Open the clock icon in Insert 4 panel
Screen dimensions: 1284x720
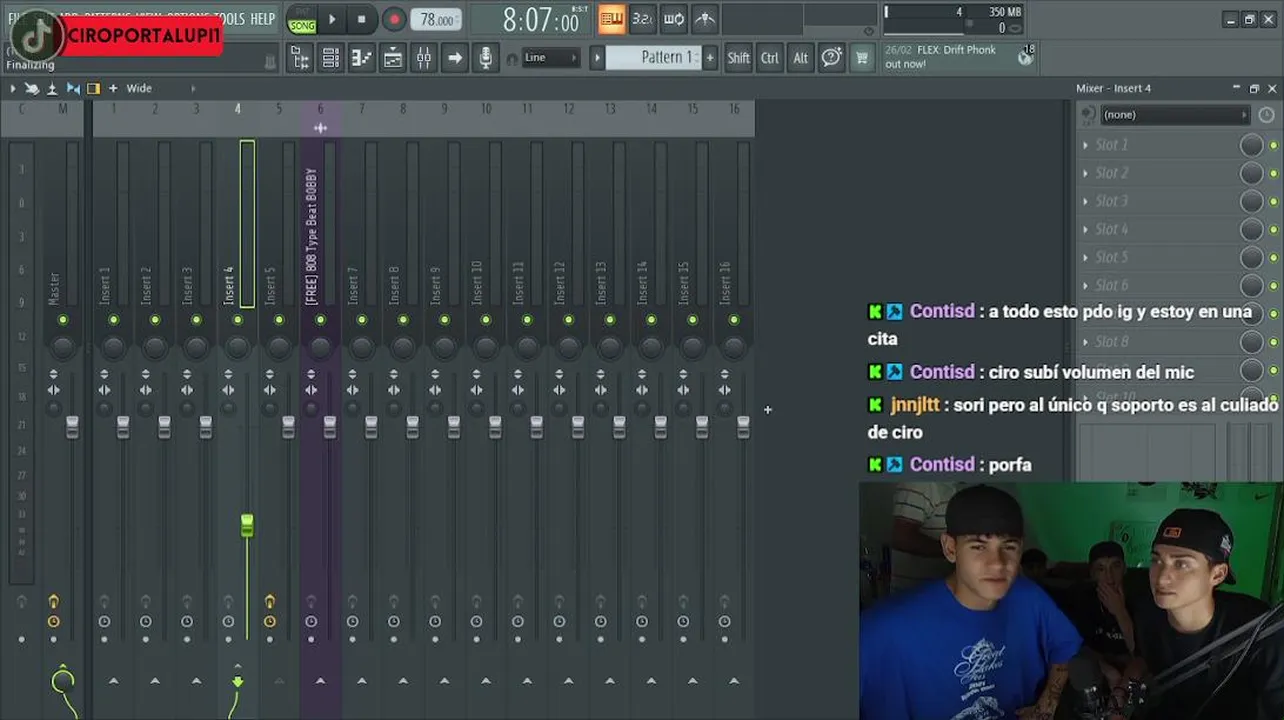pyautogui.click(x=1266, y=115)
